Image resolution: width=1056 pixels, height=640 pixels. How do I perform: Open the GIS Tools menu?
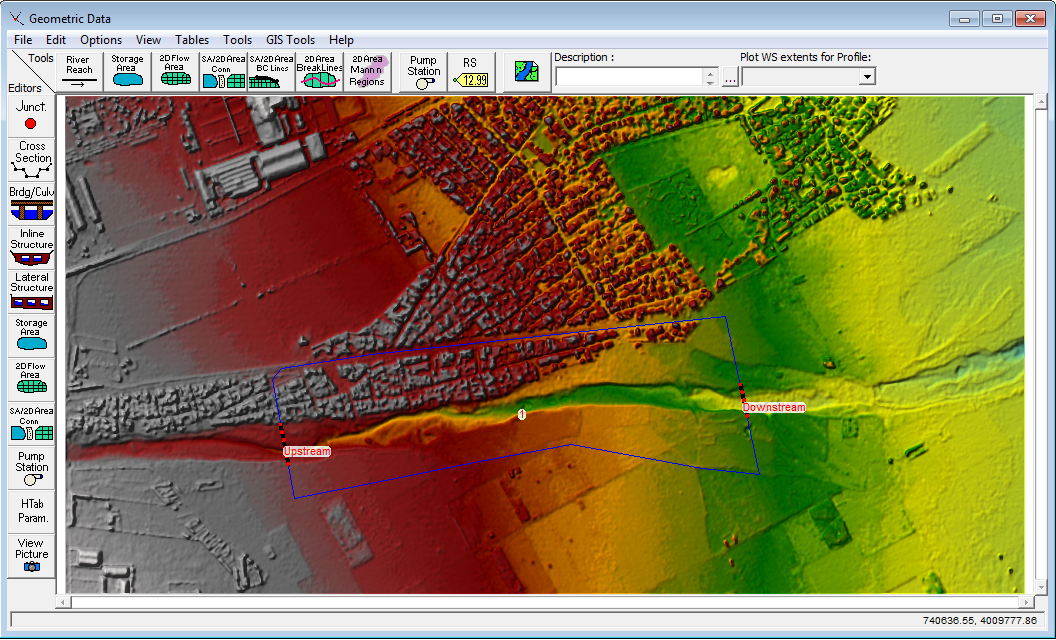point(290,40)
